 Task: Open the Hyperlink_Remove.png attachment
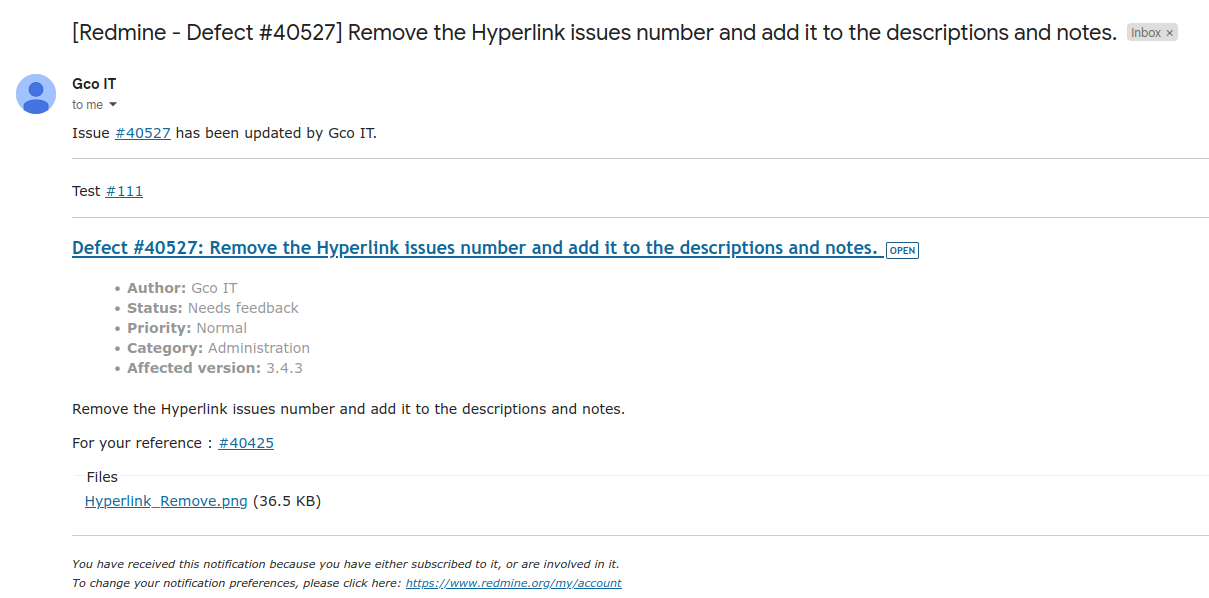166,501
